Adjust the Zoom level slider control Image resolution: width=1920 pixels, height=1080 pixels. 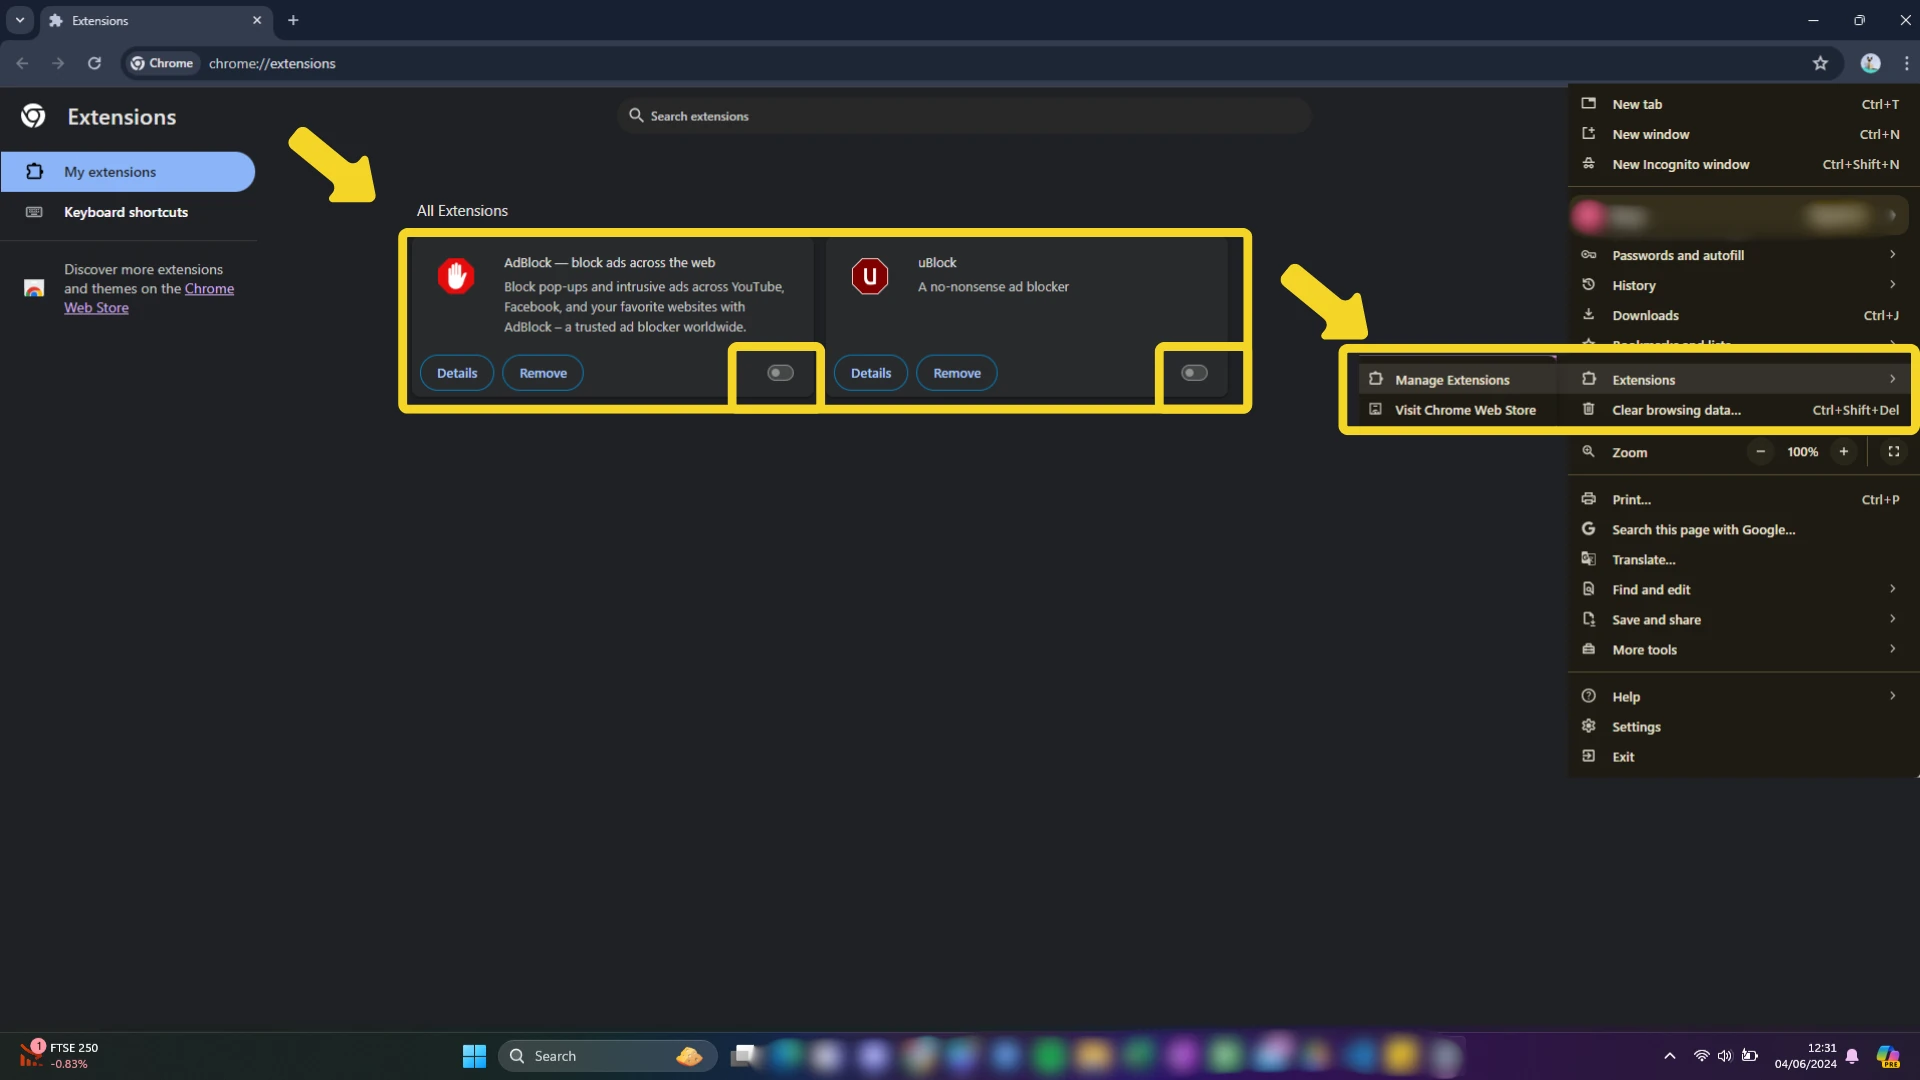point(1800,452)
